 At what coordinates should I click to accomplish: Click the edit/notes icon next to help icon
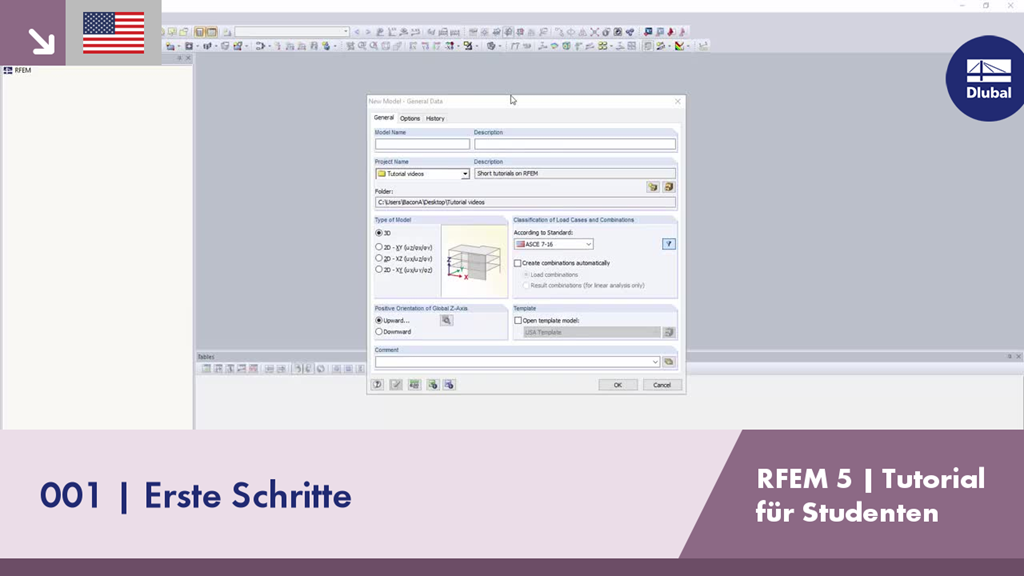(396, 385)
